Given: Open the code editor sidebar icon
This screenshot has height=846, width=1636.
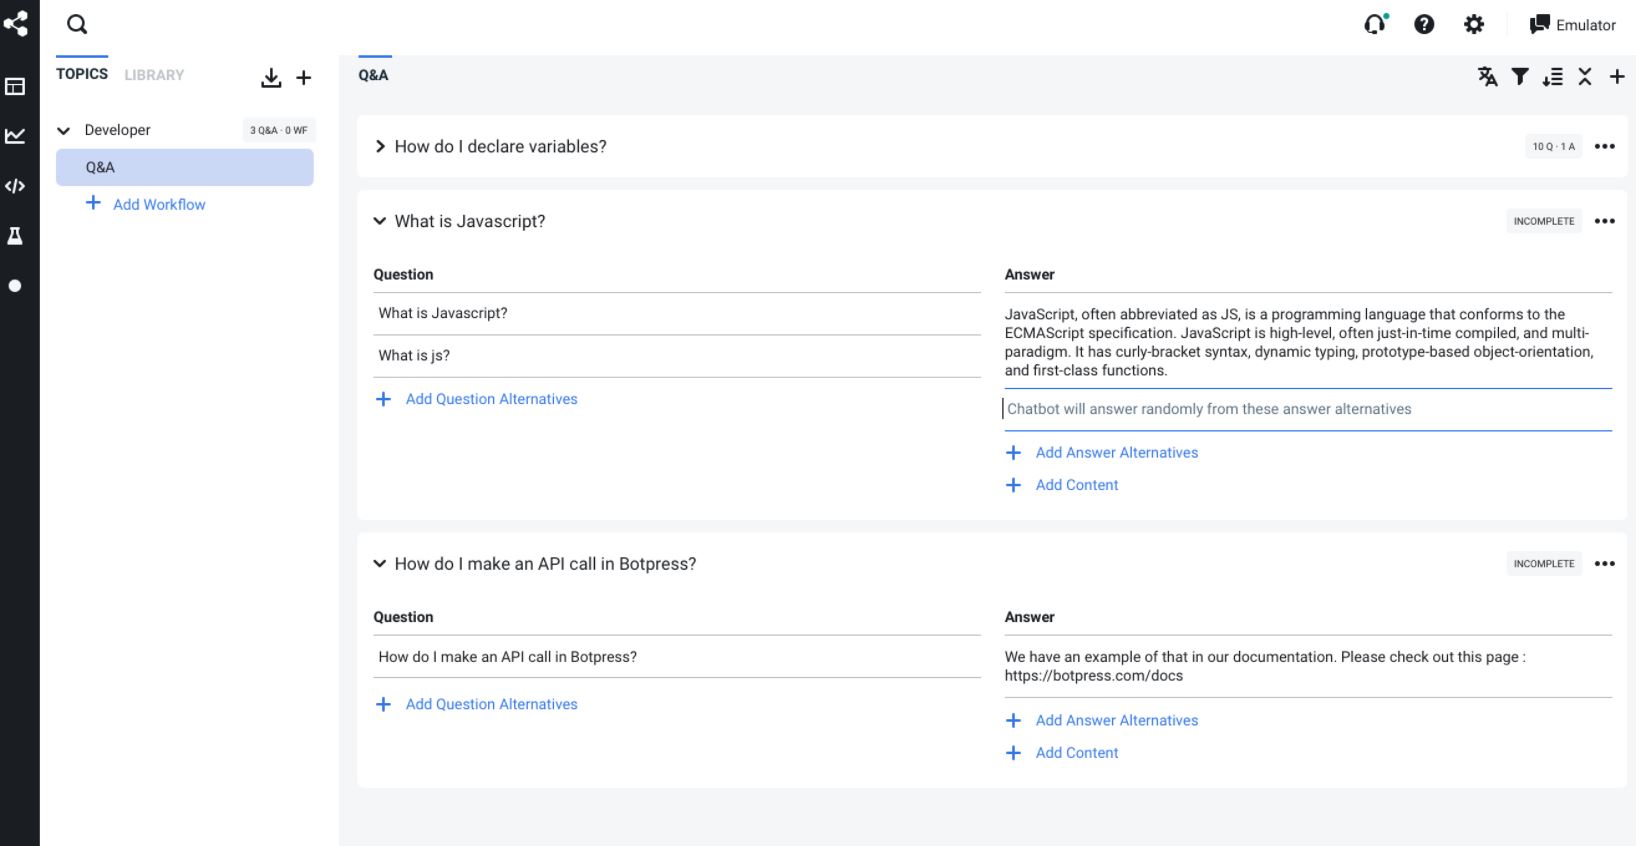Looking at the screenshot, I should 15,186.
